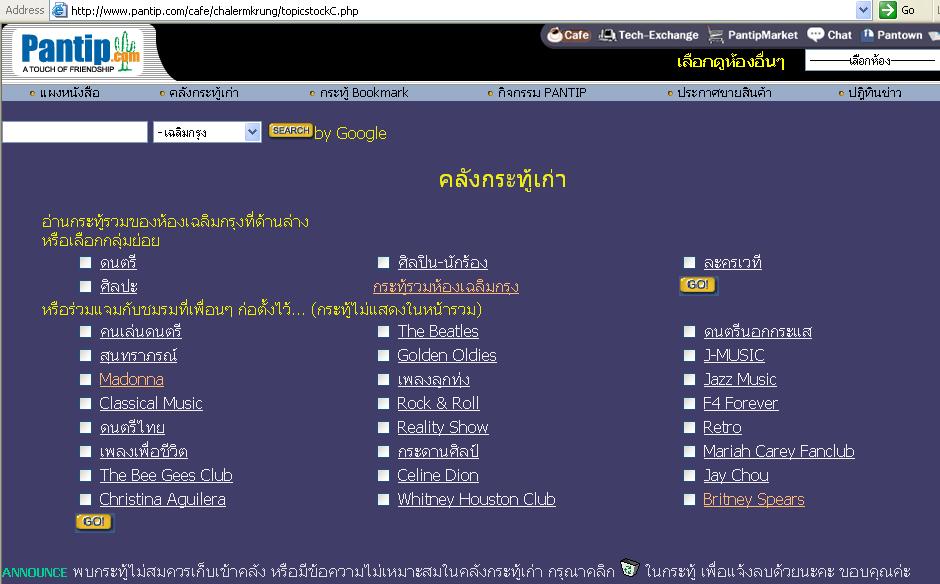Screen dimensions: 940x584
Task: Check the J-MUSIC club box
Action: pyautogui.click(x=689, y=355)
